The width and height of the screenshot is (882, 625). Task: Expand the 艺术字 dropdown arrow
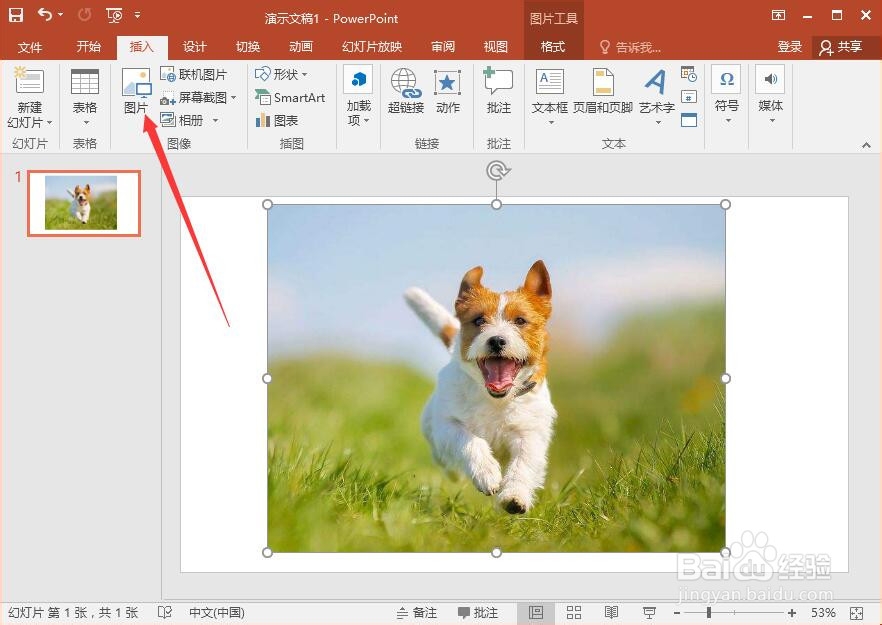[658, 123]
